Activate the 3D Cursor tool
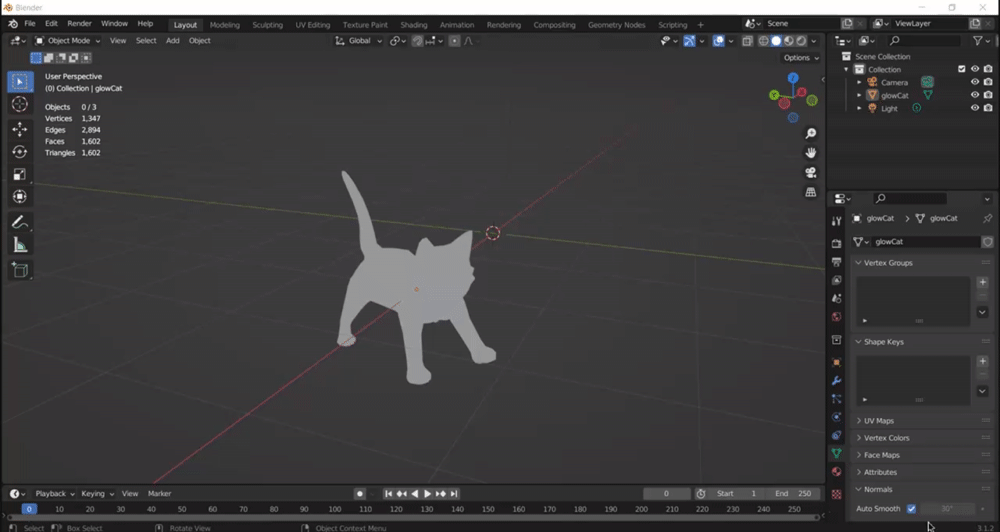The width and height of the screenshot is (1000, 532). (20, 104)
